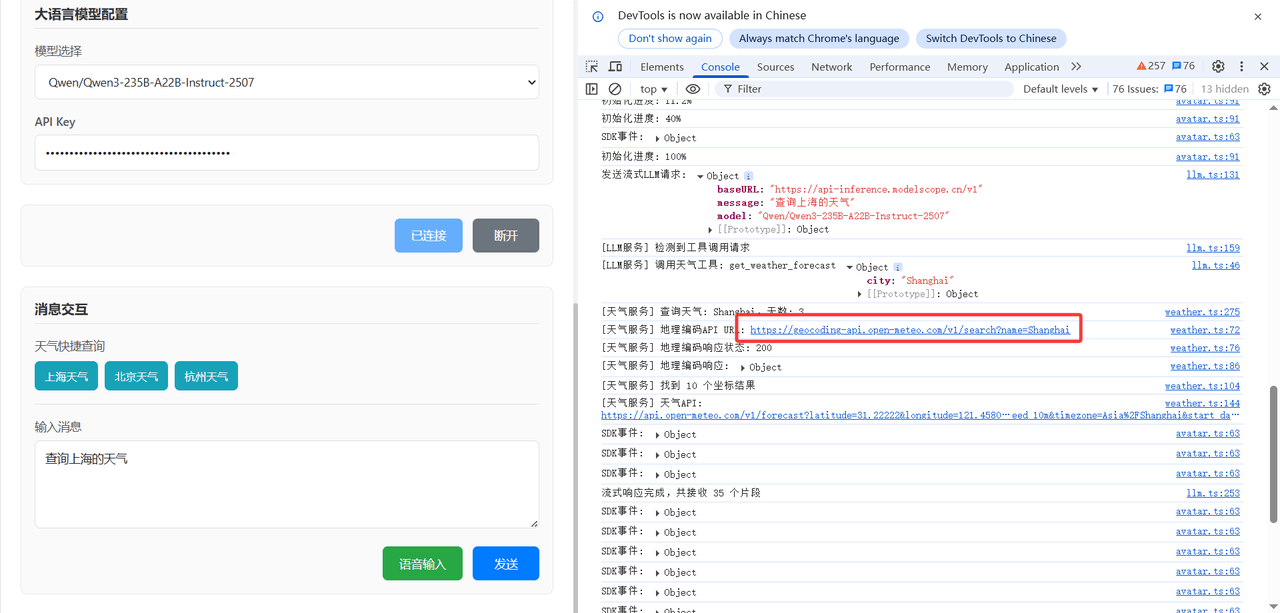Image resolution: width=1280 pixels, height=613 pixels.
Task: Click Always match Chrome's language
Action: (x=819, y=39)
